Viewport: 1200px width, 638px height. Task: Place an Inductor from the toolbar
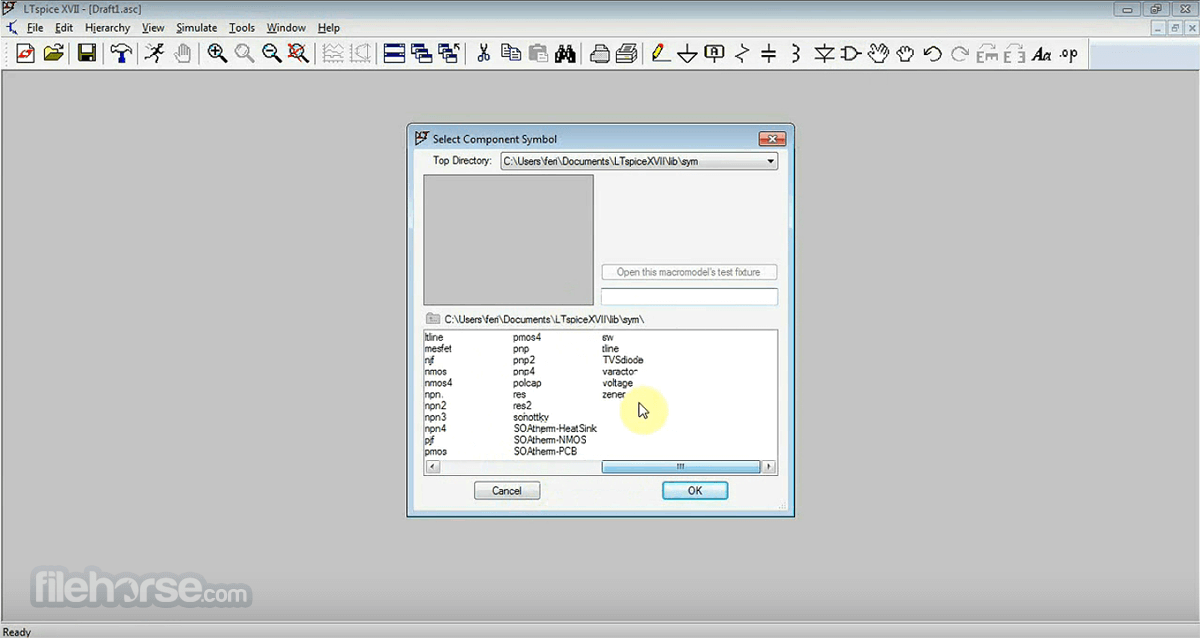click(x=795, y=54)
